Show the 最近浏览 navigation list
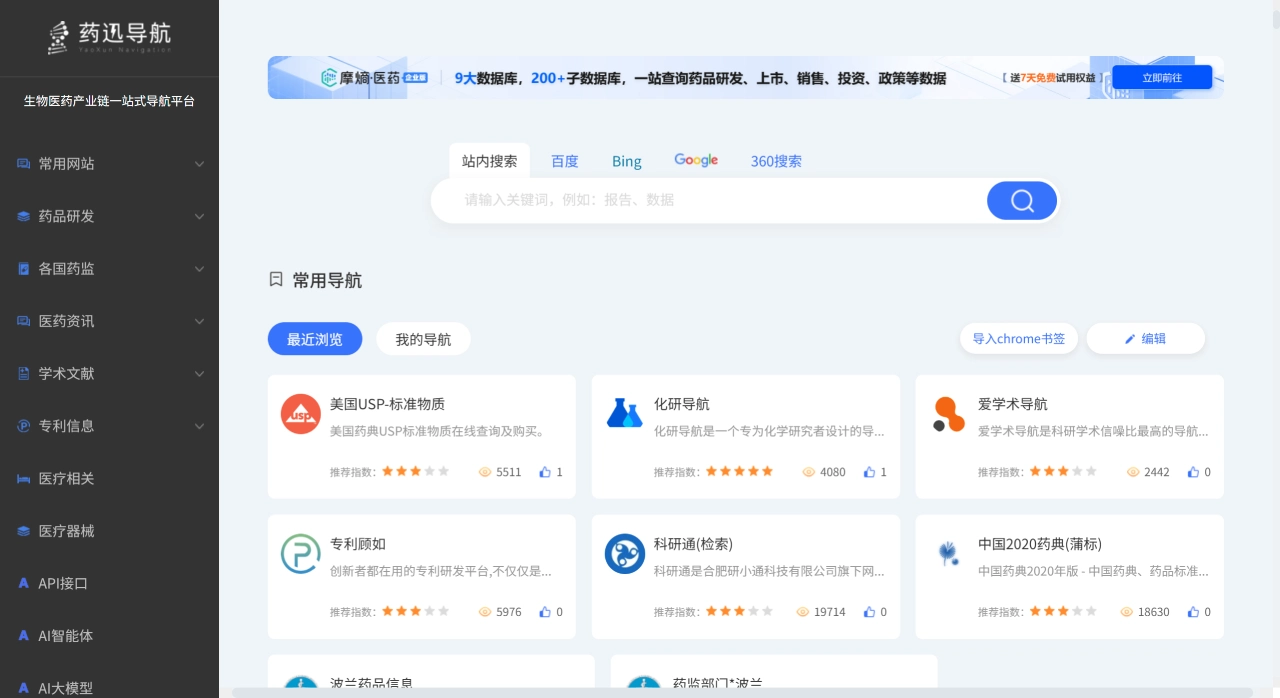This screenshot has height=698, width=1280. click(x=315, y=339)
